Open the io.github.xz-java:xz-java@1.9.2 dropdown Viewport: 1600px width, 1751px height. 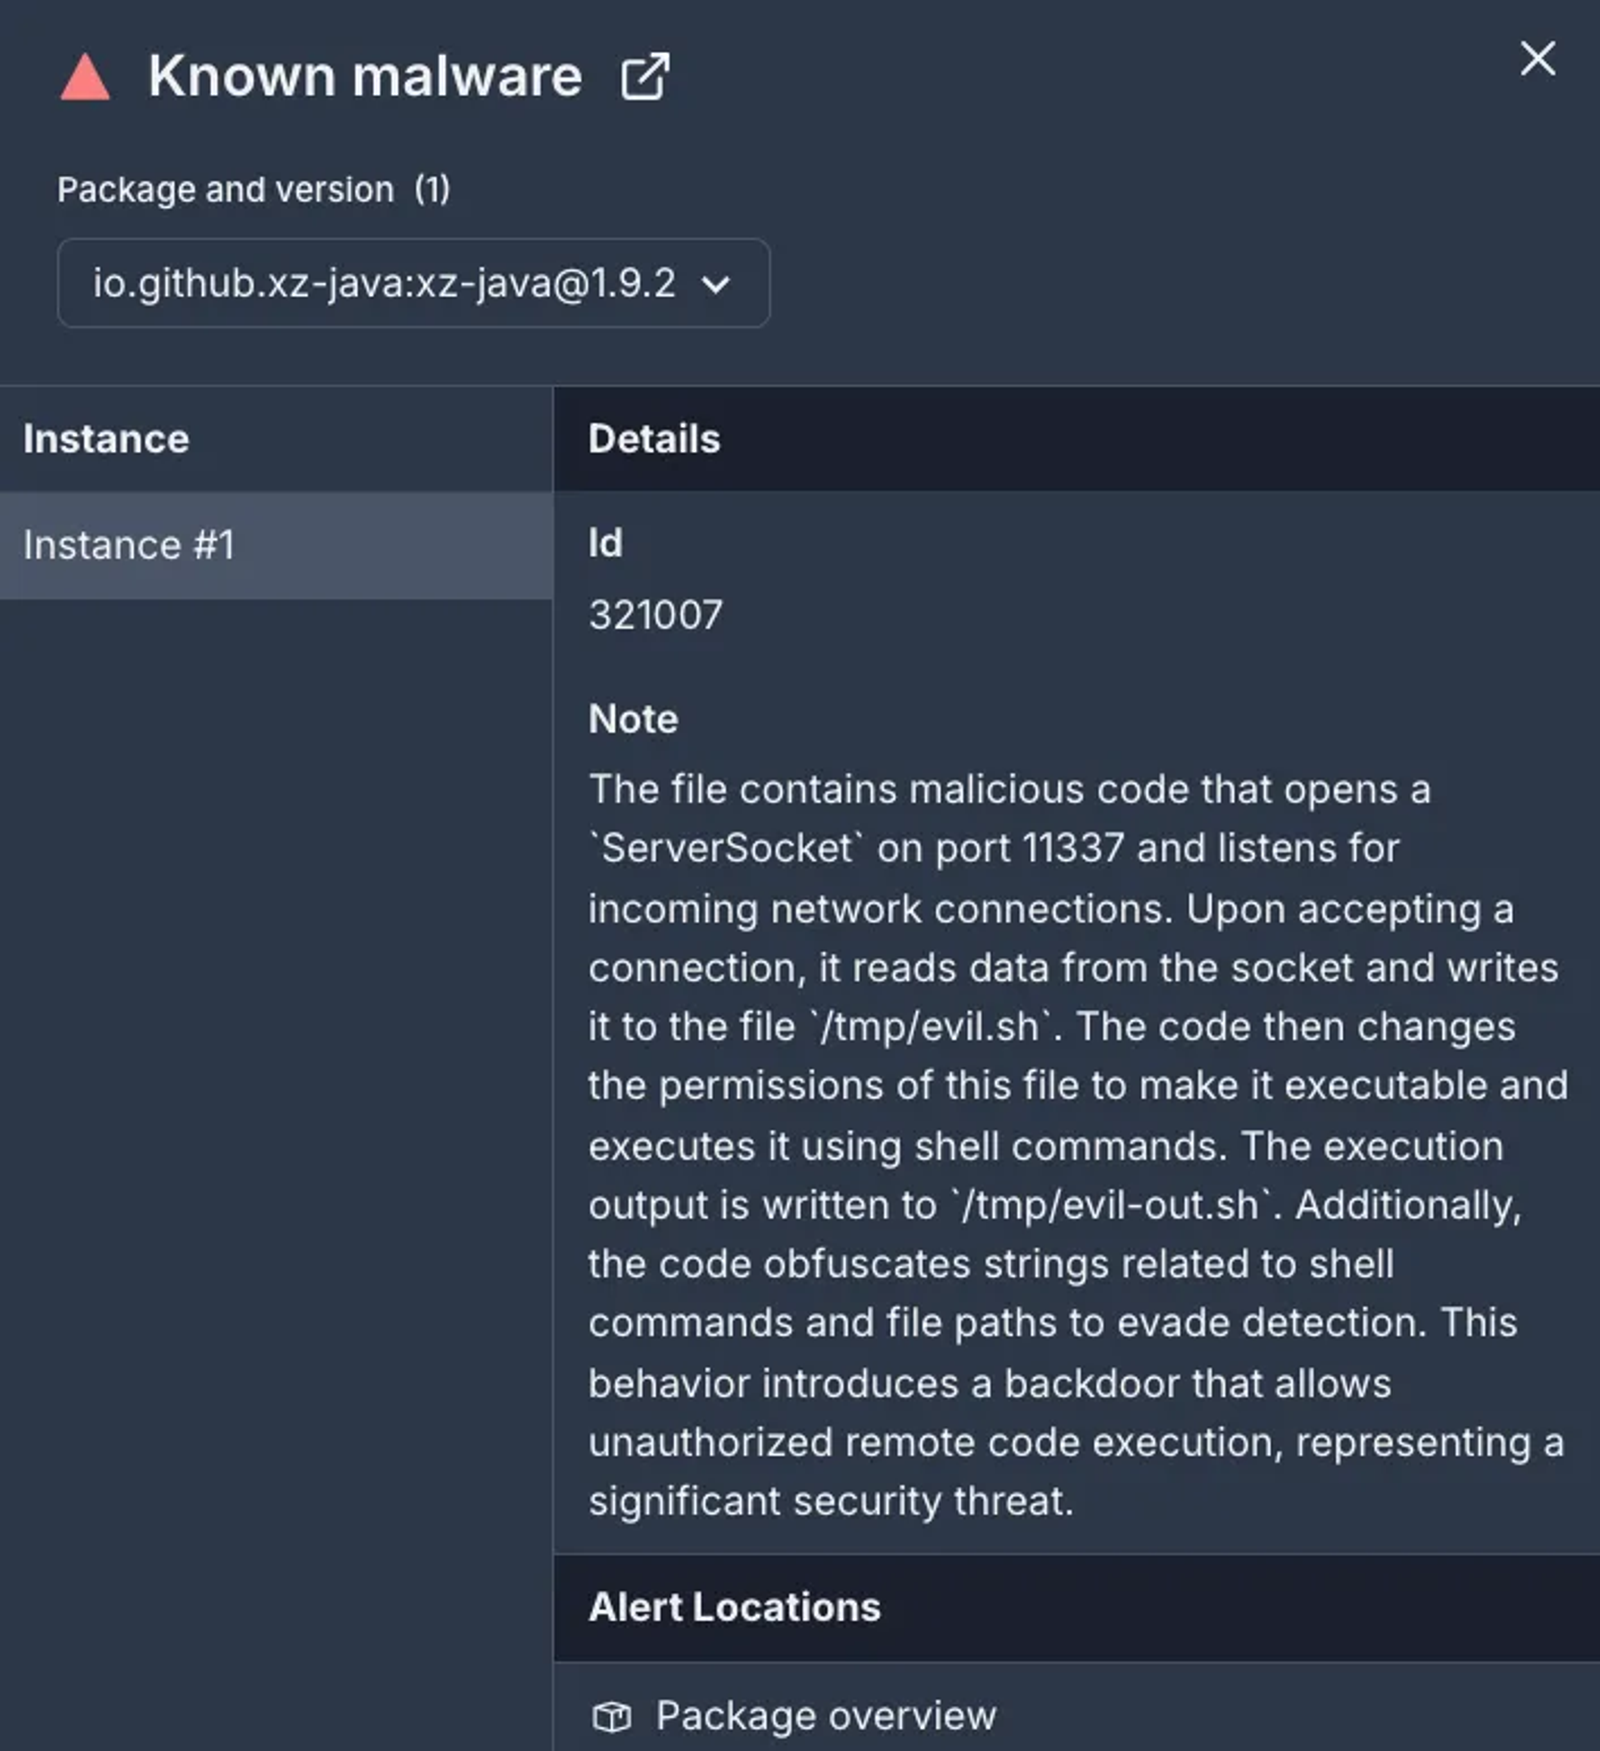(x=413, y=283)
